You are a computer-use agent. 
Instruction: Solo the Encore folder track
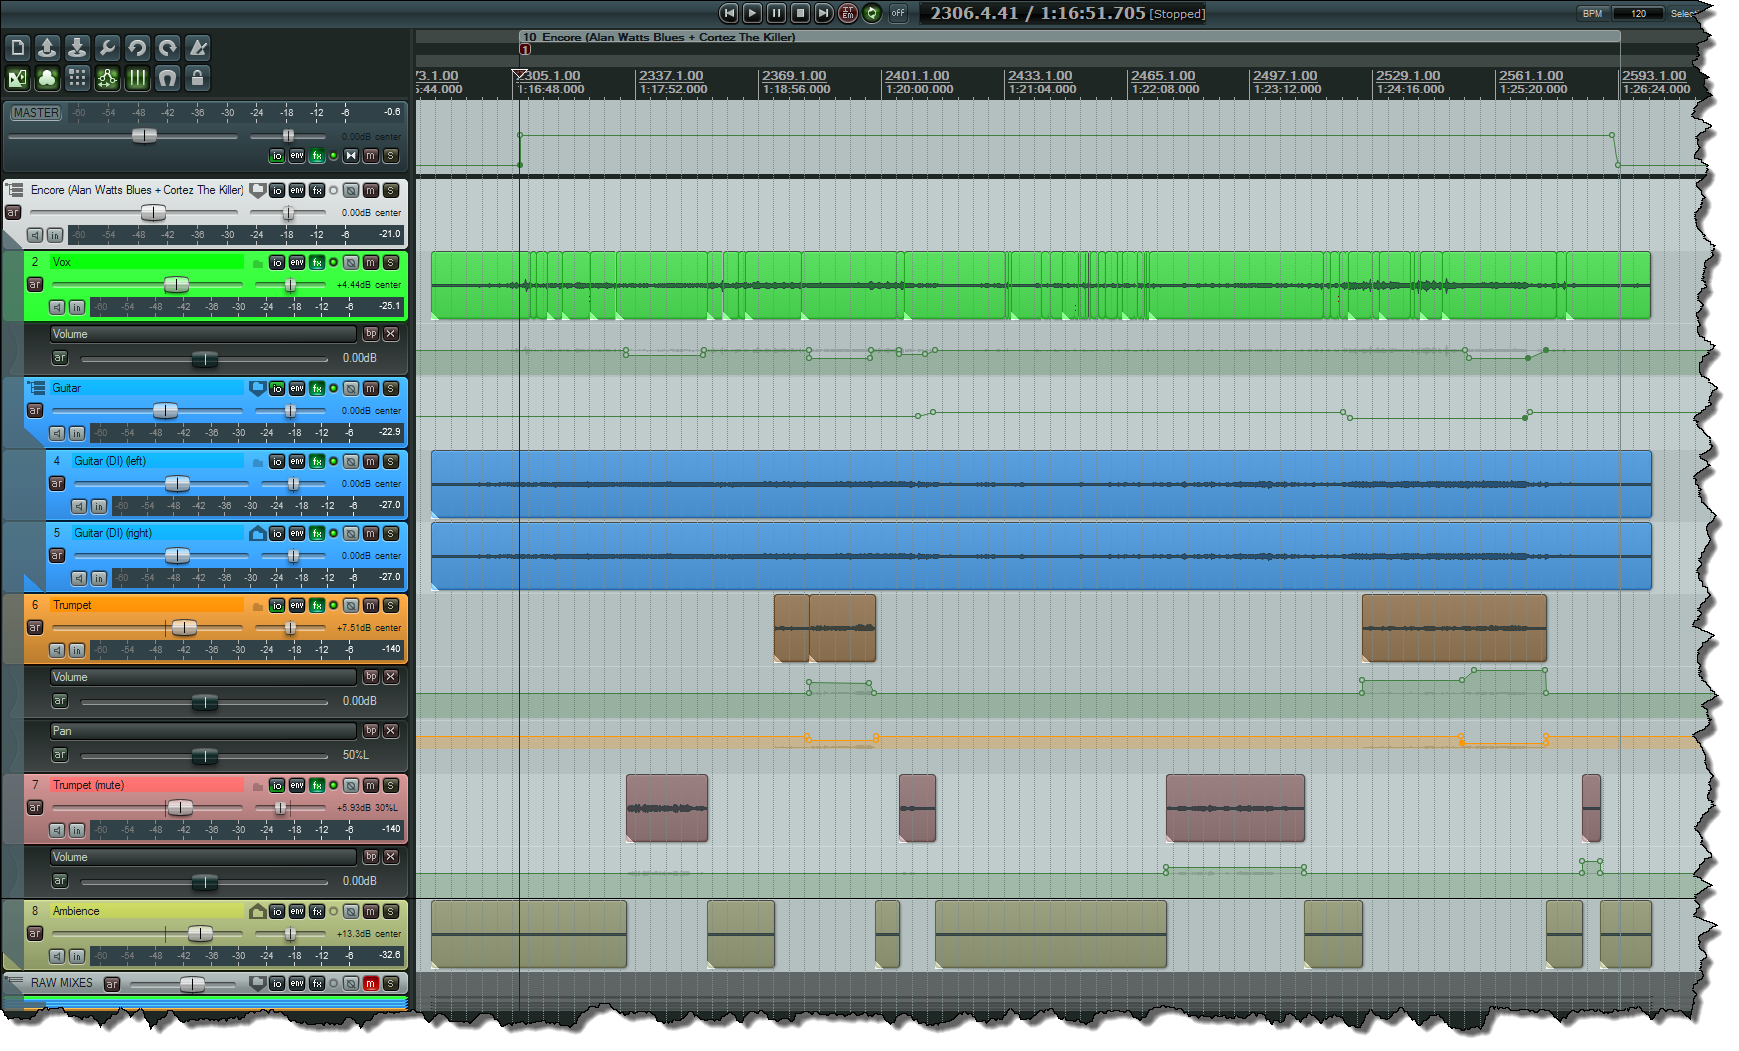391,190
